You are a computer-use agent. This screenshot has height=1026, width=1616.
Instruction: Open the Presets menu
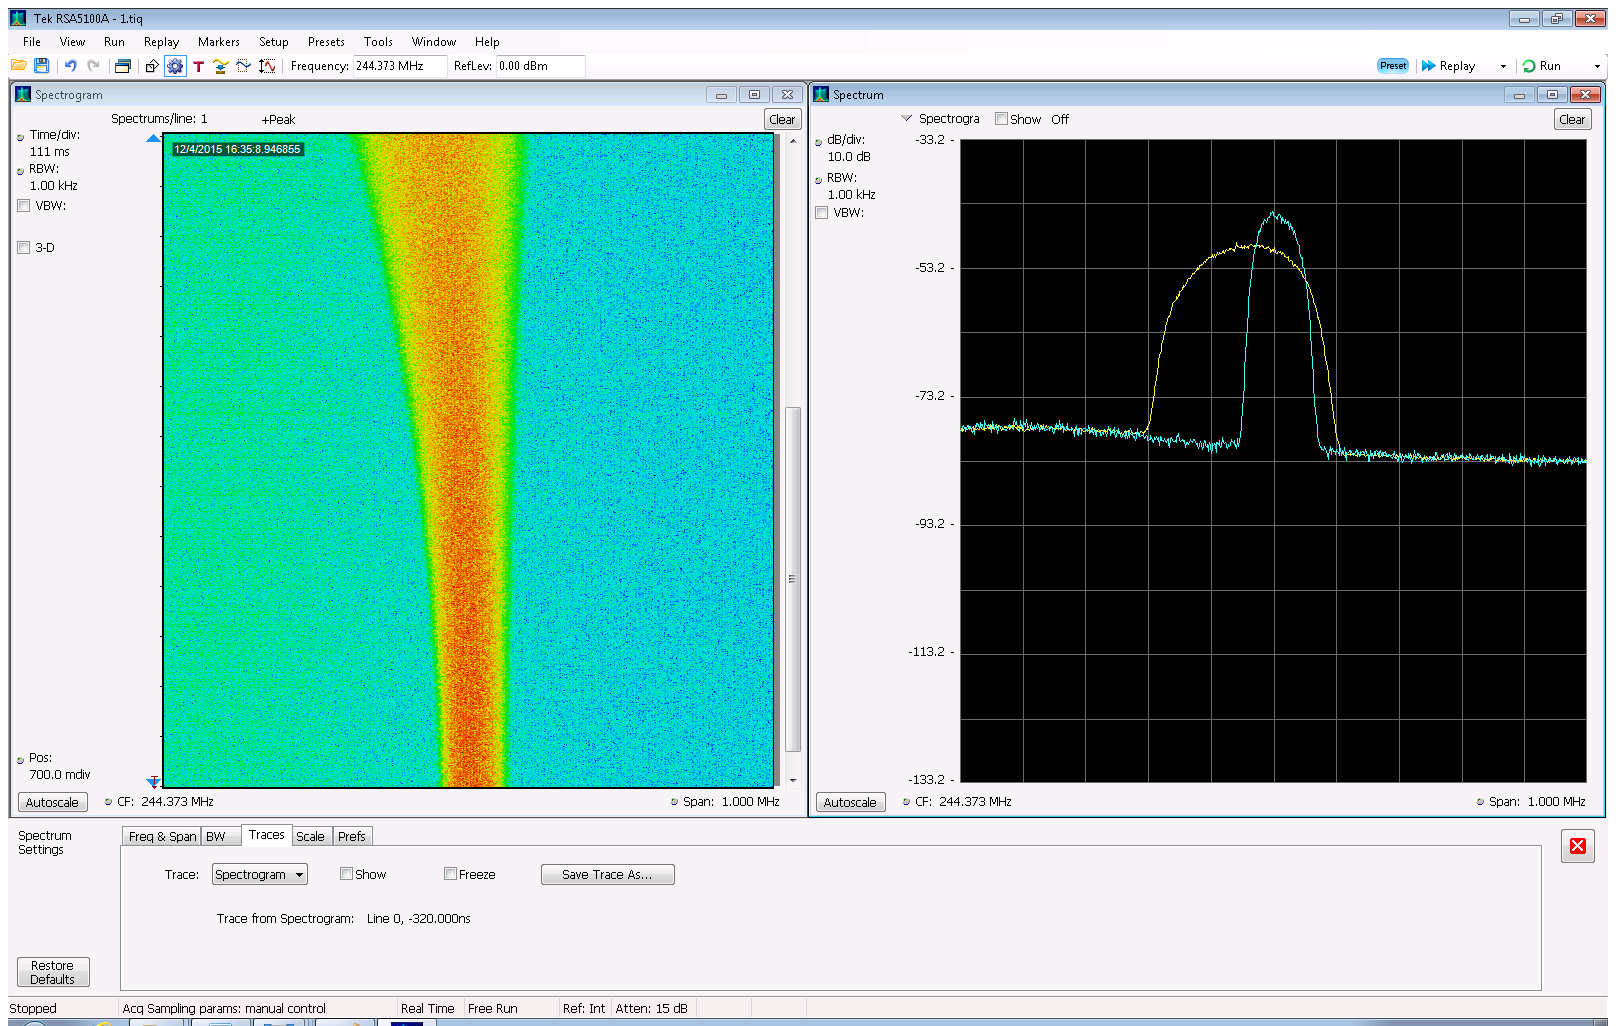326,42
